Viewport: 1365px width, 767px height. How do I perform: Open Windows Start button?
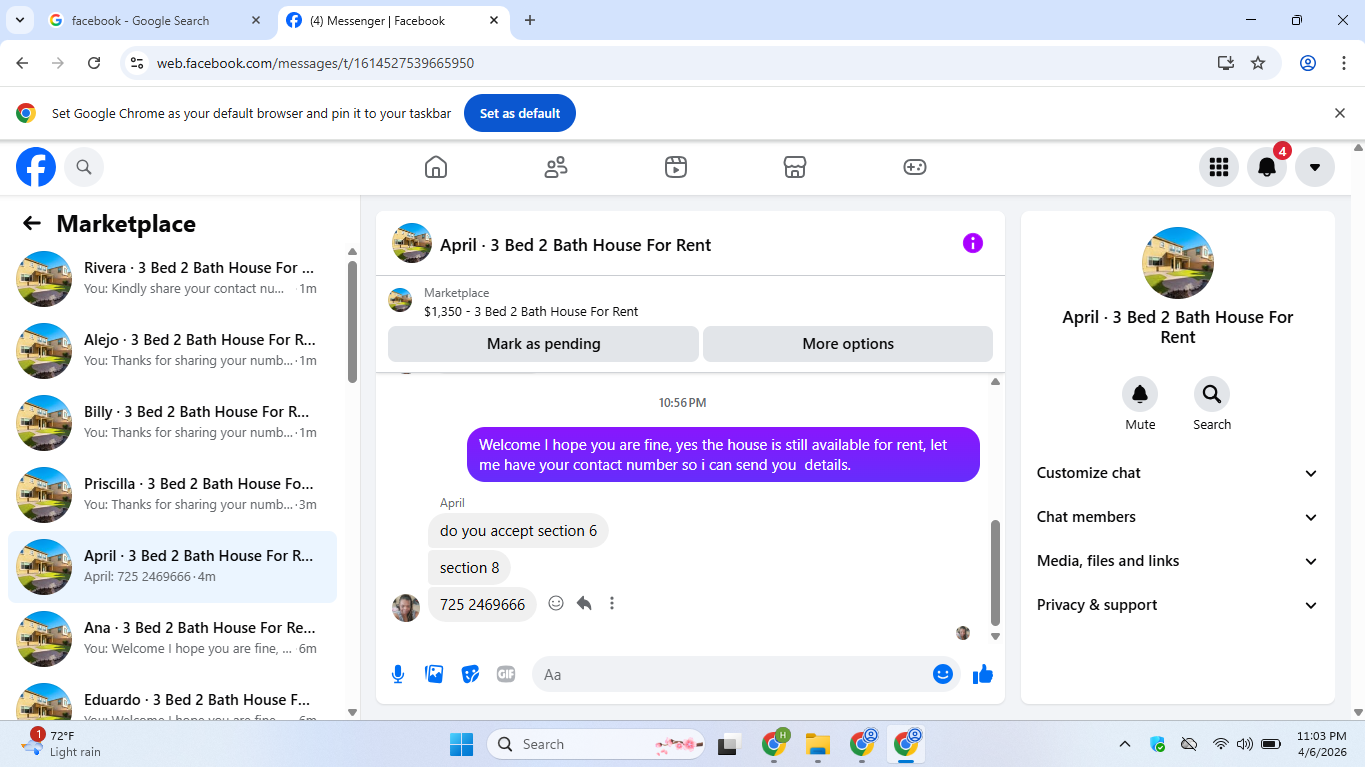click(461, 744)
